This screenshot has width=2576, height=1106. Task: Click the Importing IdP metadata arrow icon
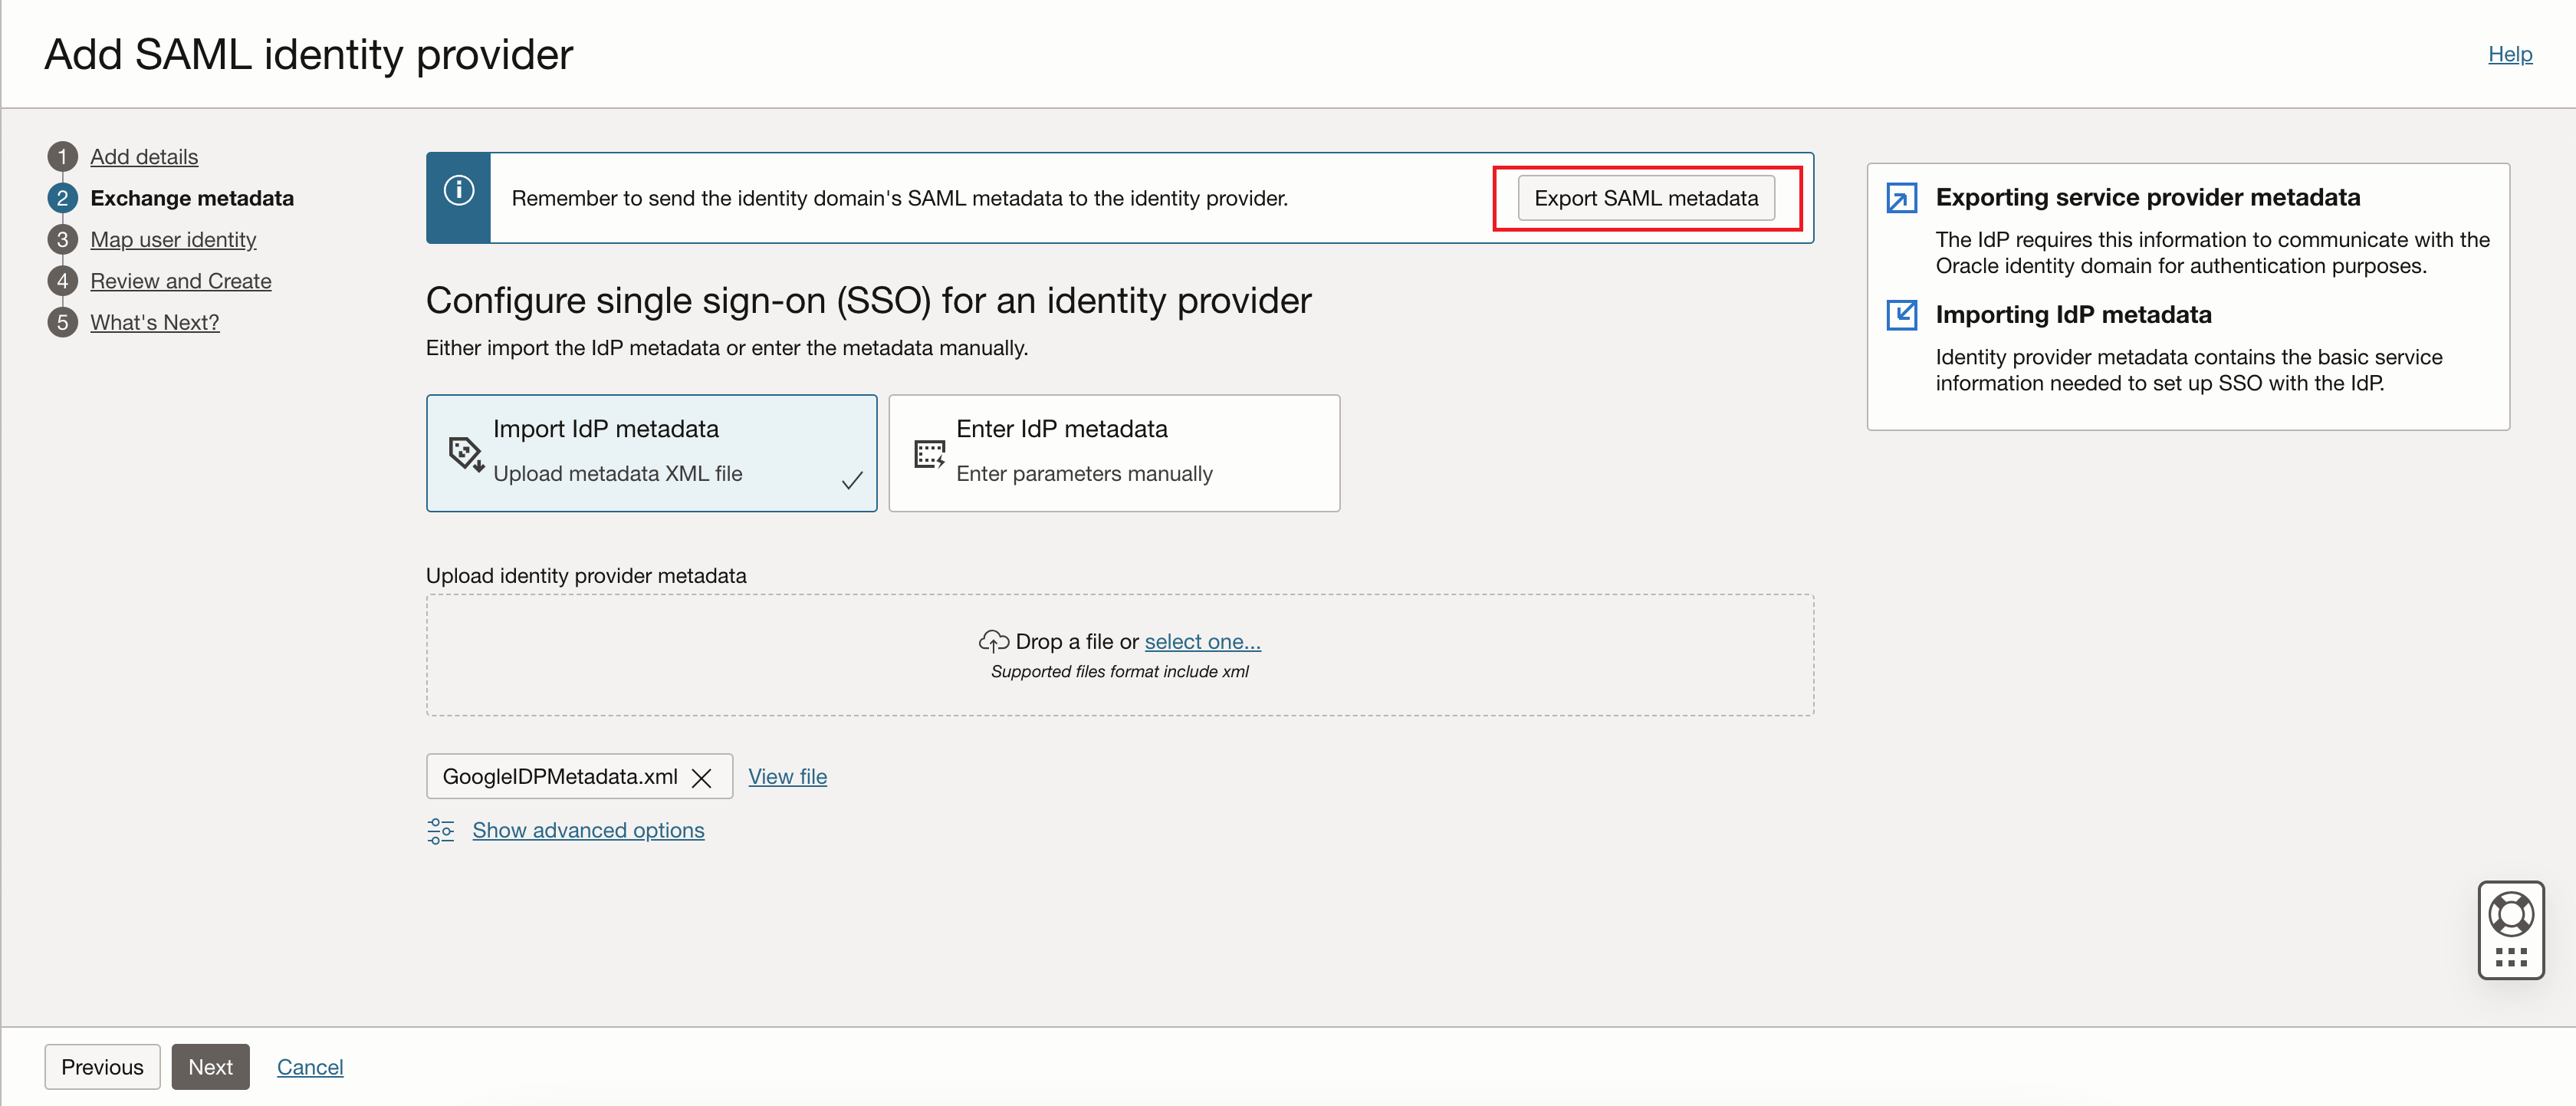point(1901,314)
